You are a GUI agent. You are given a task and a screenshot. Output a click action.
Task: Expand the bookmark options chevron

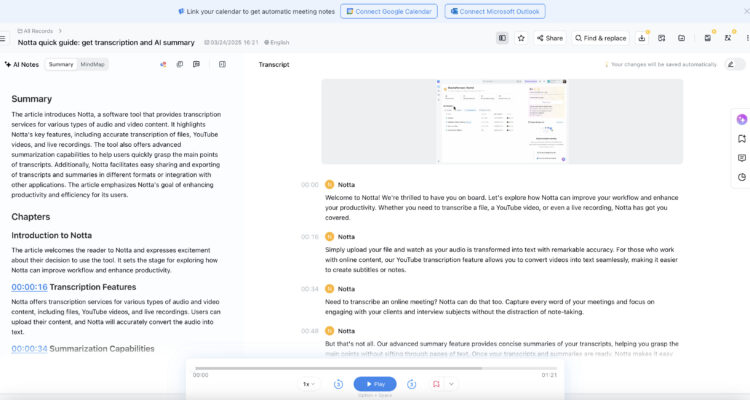451,384
